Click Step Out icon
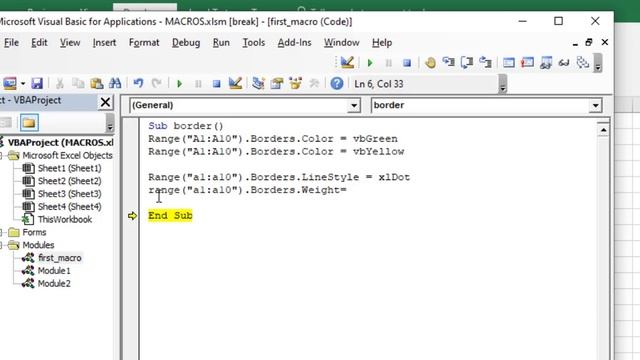The width and height of the screenshot is (640, 360). coord(485,62)
